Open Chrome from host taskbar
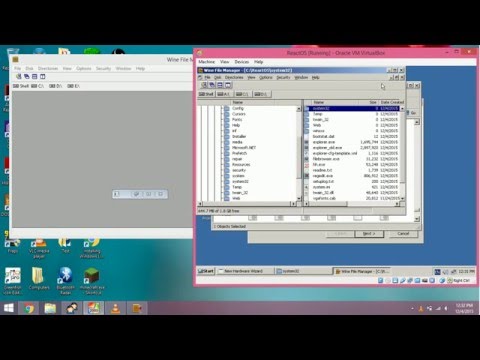 point(29,308)
